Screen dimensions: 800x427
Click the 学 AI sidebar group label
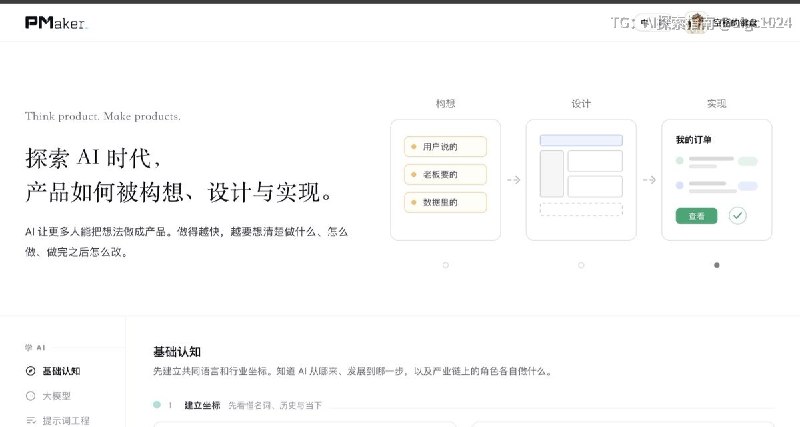(x=35, y=347)
